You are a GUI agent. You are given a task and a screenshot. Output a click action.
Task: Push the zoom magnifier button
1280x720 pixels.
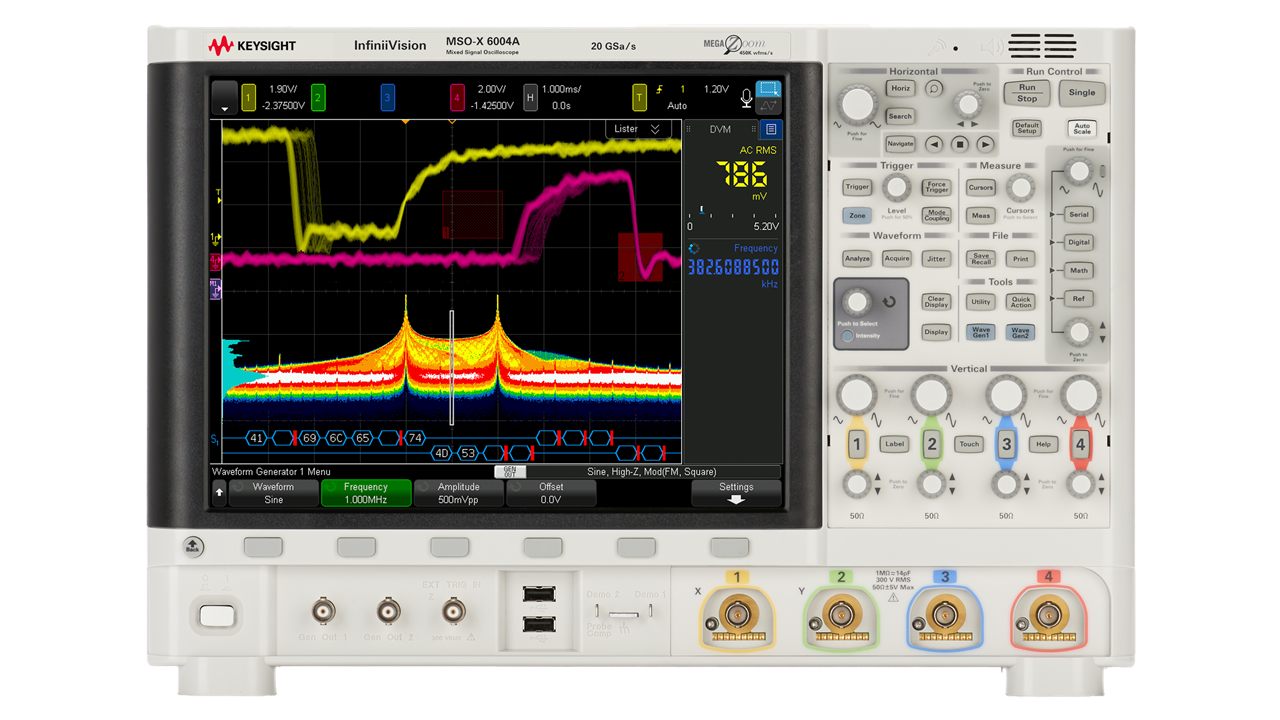(x=933, y=88)
